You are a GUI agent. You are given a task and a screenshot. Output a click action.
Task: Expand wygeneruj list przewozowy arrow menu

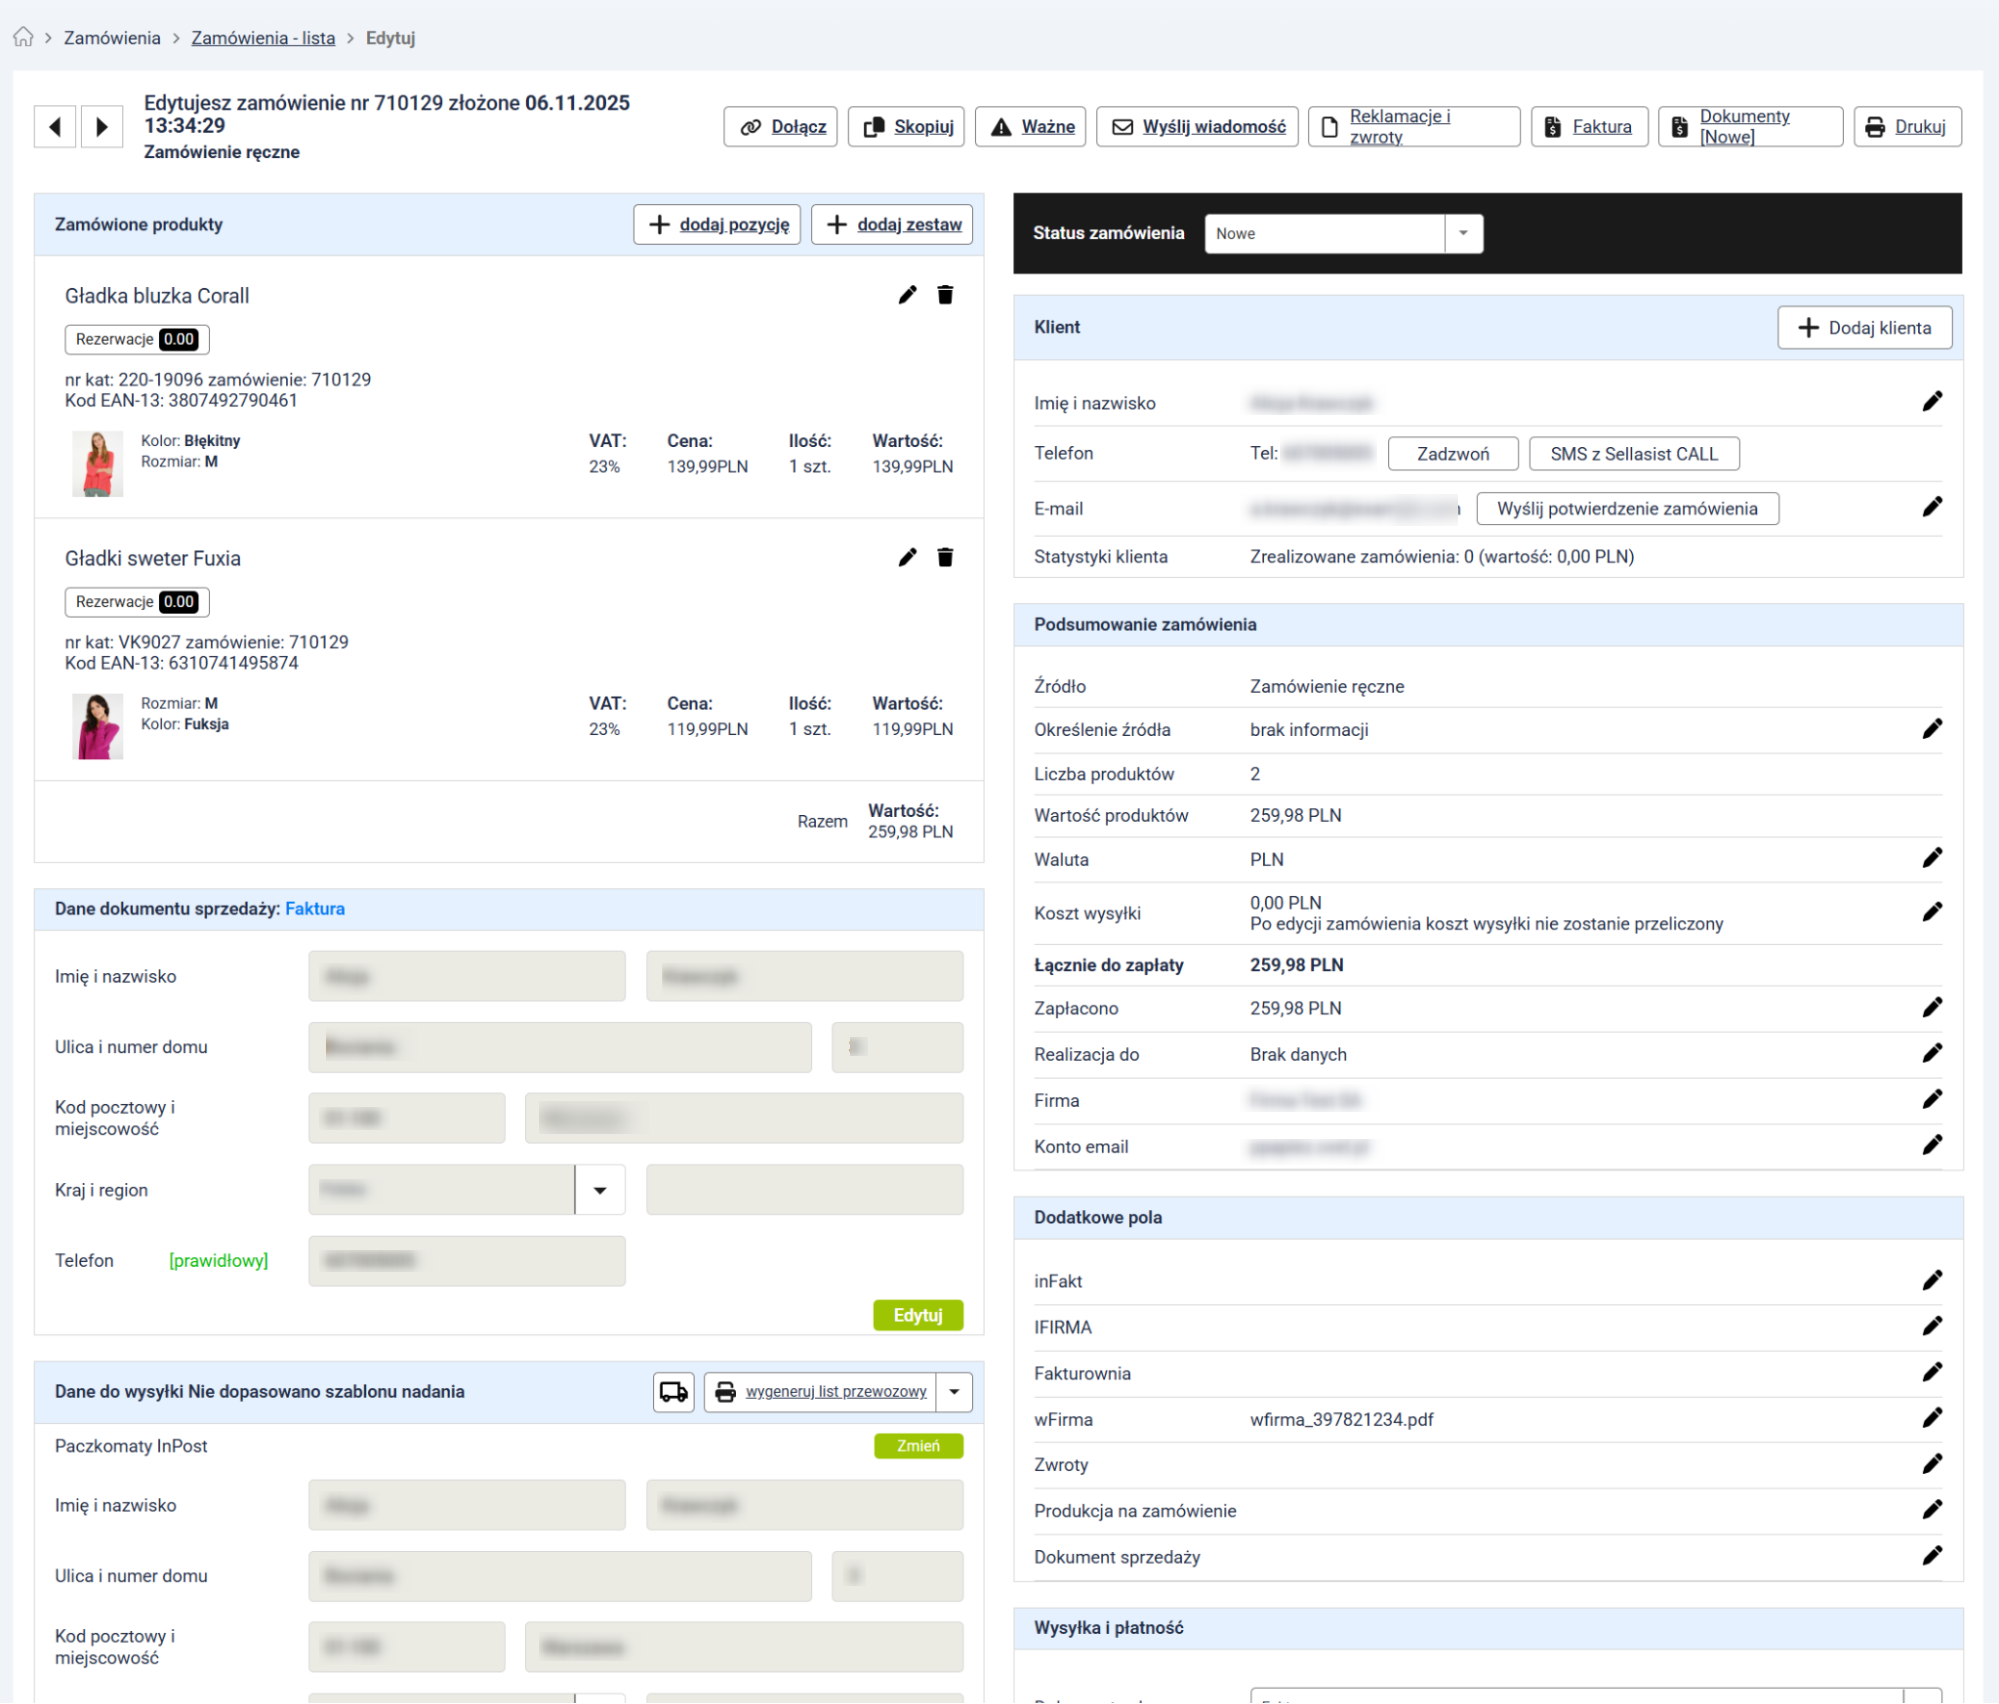(x=954, y=1392)
